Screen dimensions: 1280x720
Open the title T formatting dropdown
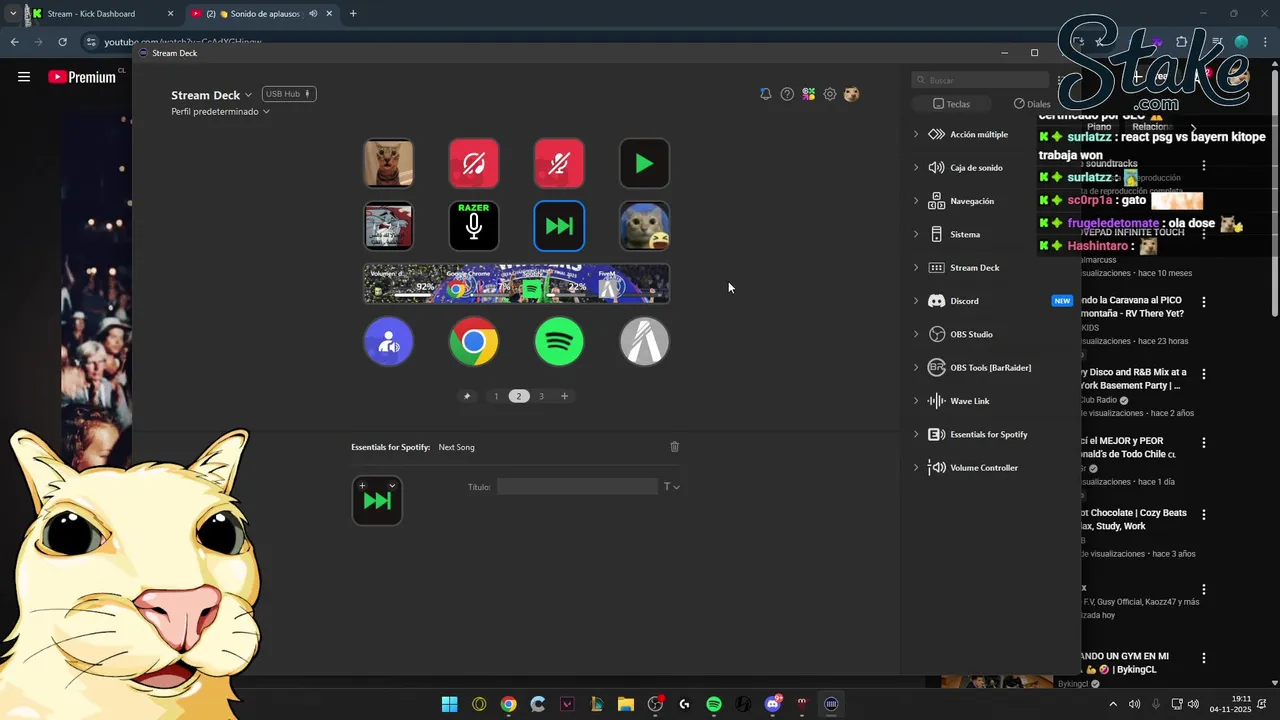672,487
